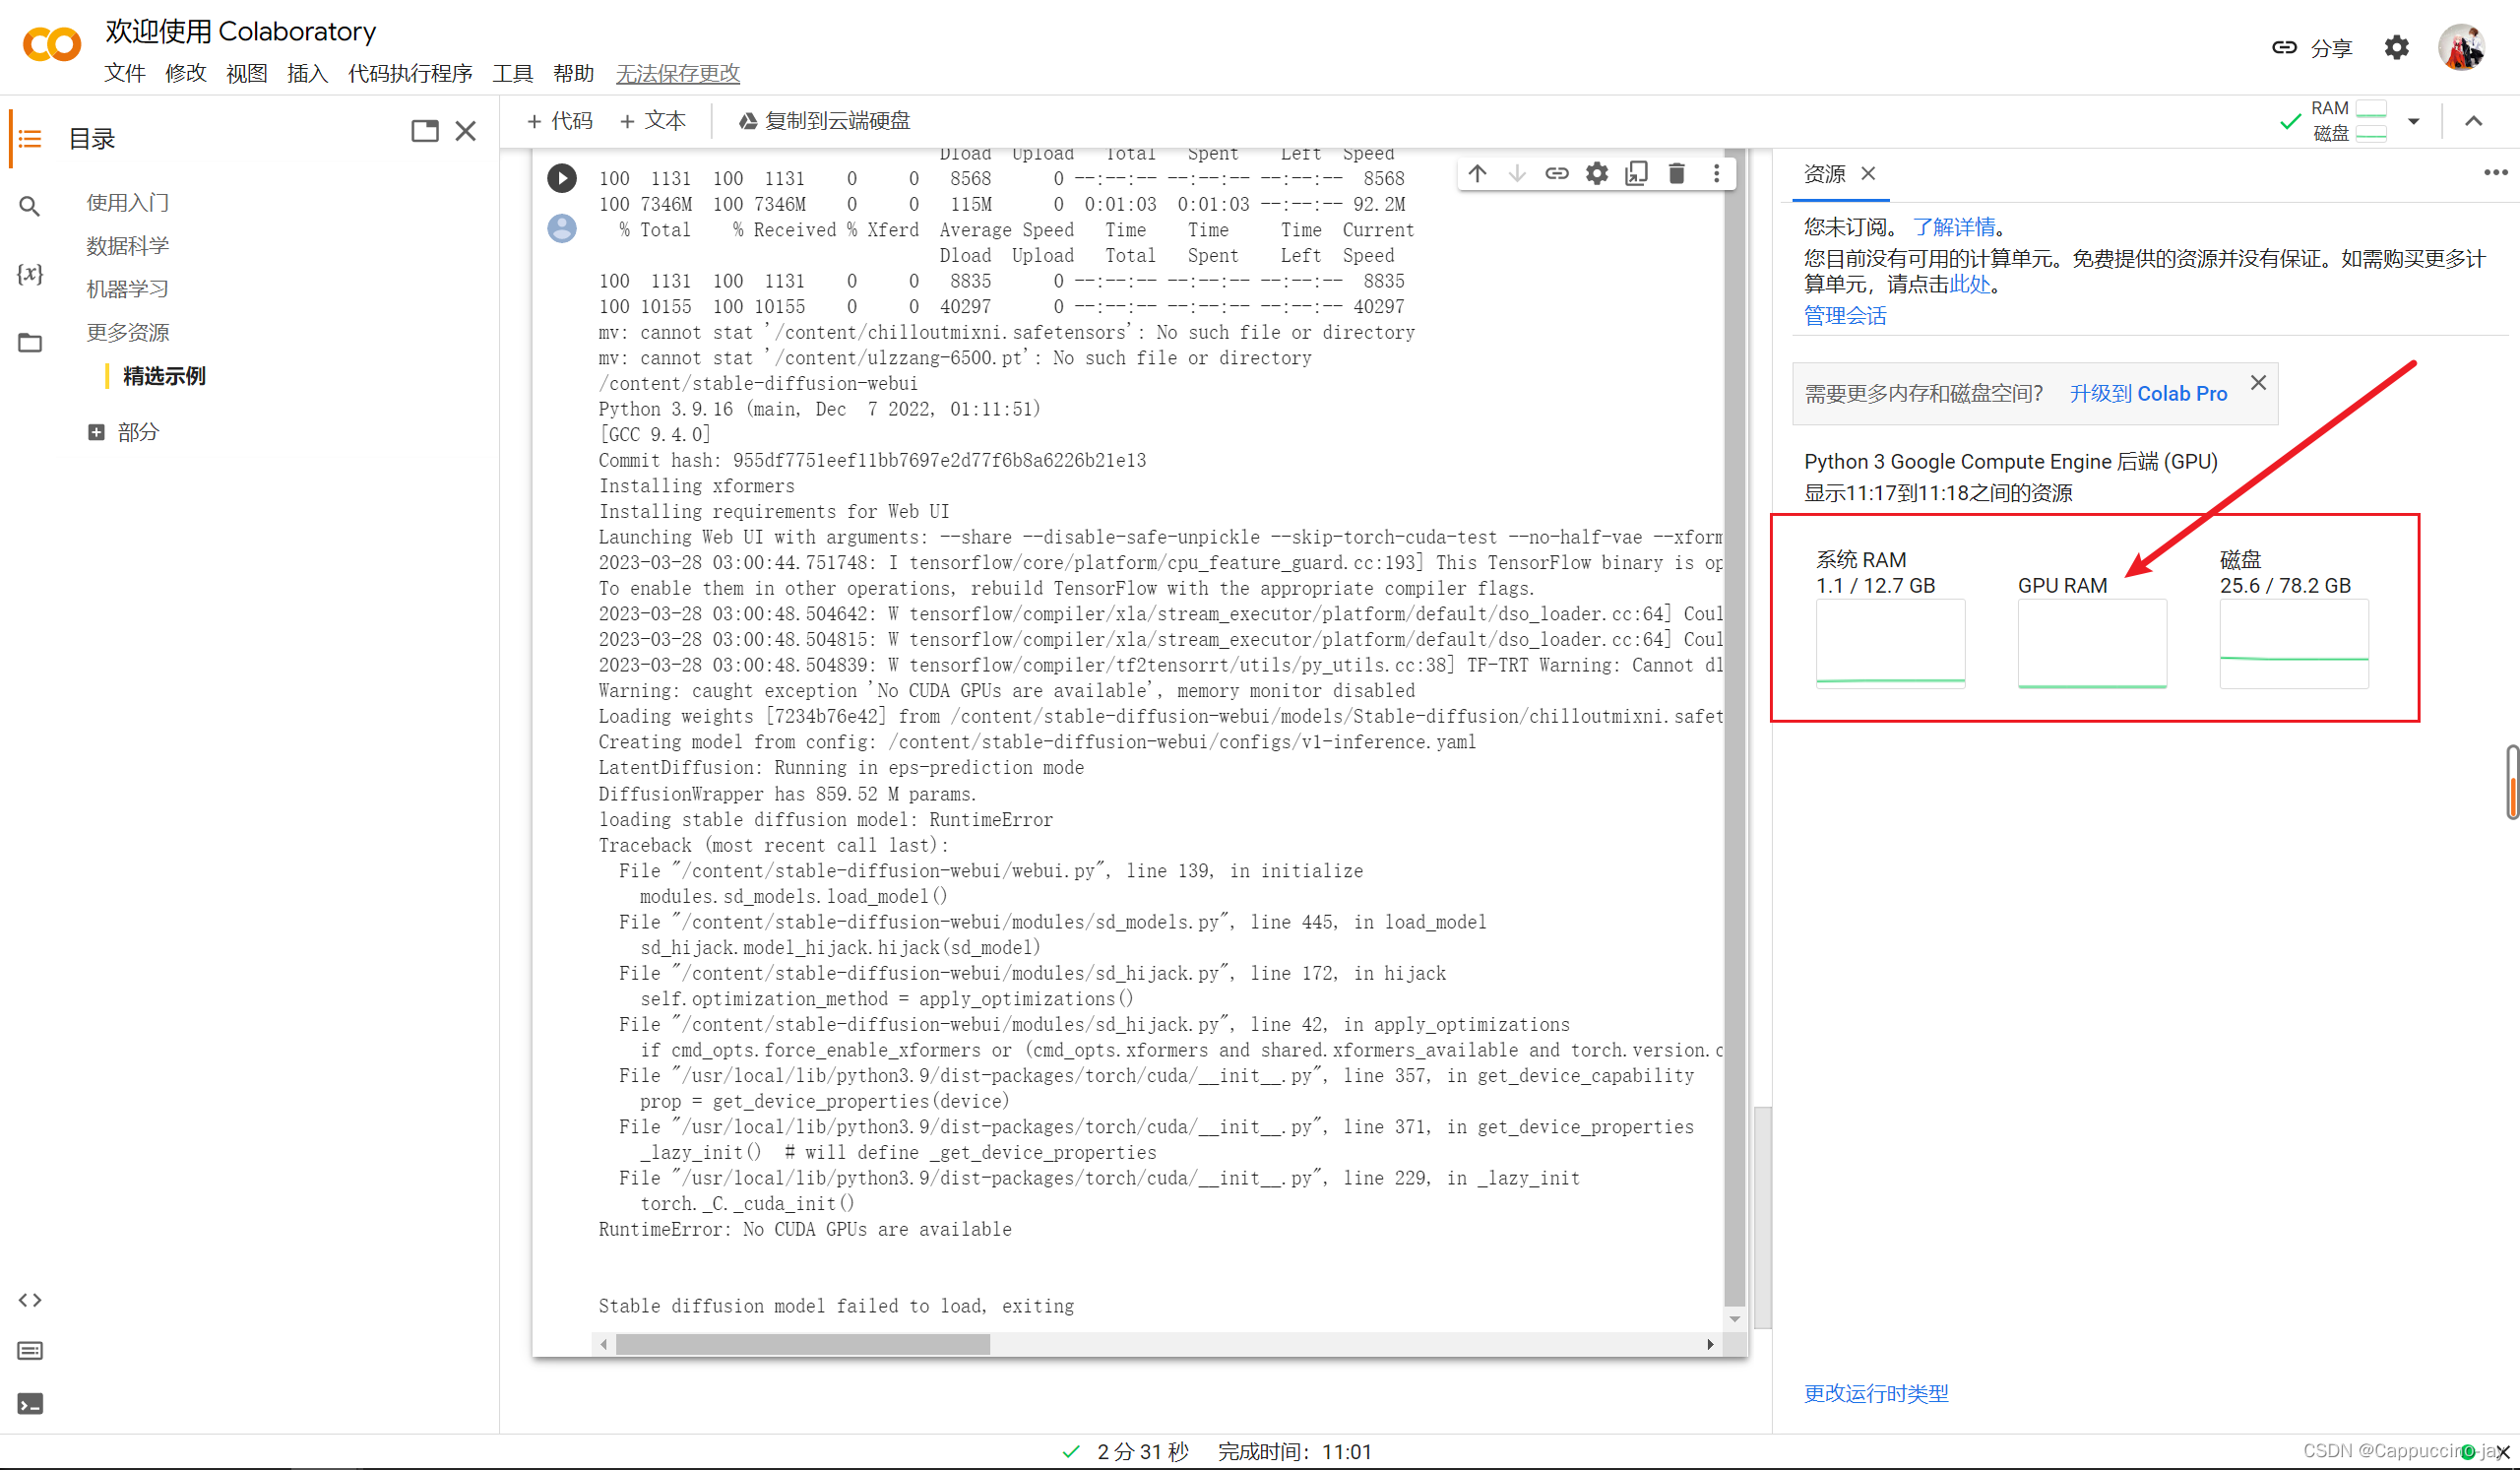The height and width of the screenshot is (1470, 2520).
Task: Select 使用入门 in the contents
Action: (x=128, y=203)
